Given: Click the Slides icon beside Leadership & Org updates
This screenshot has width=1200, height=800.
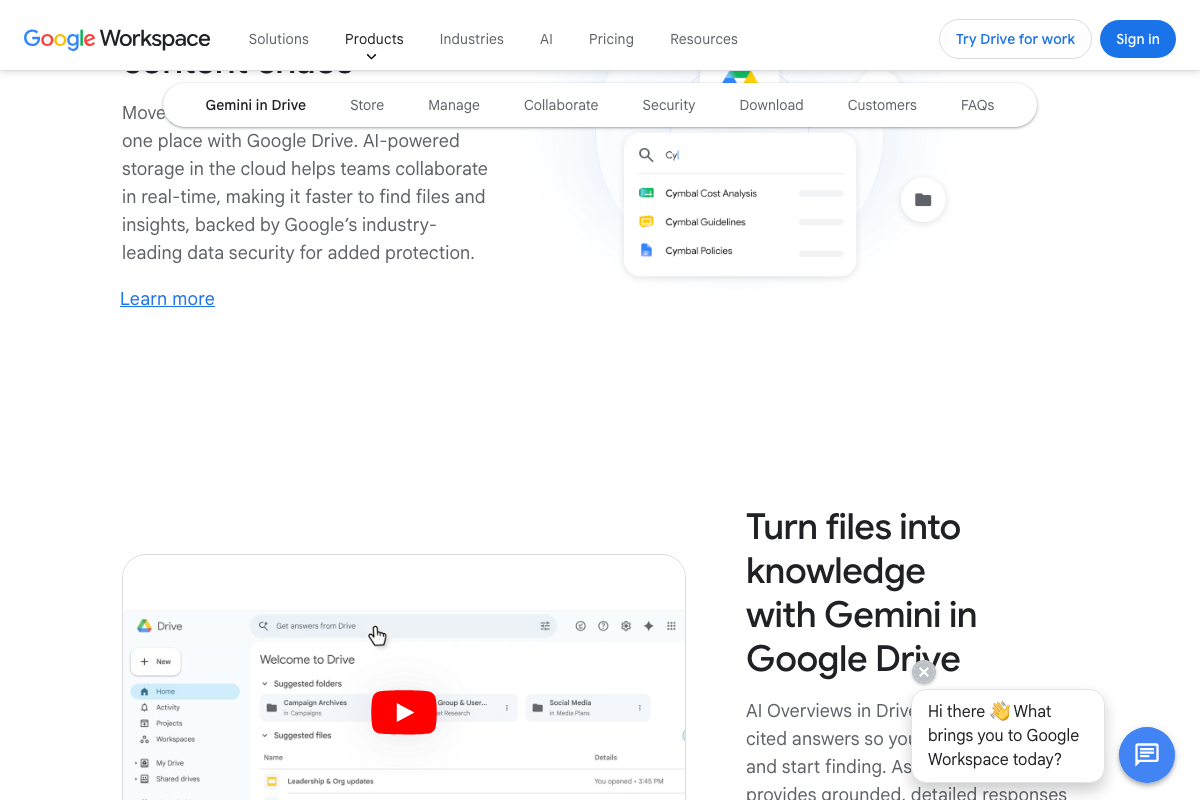Looking at the screenshot, I should (271, 781).
